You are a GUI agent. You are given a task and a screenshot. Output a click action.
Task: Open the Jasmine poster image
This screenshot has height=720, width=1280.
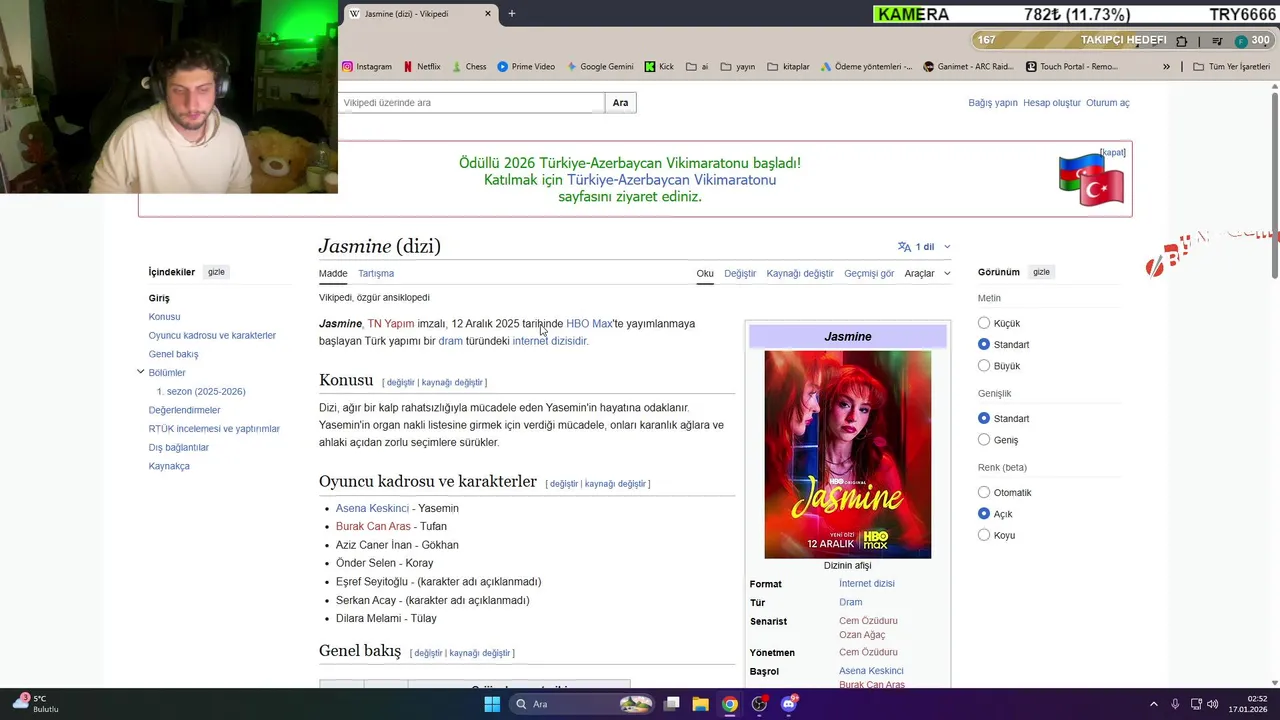pos(848,454)
